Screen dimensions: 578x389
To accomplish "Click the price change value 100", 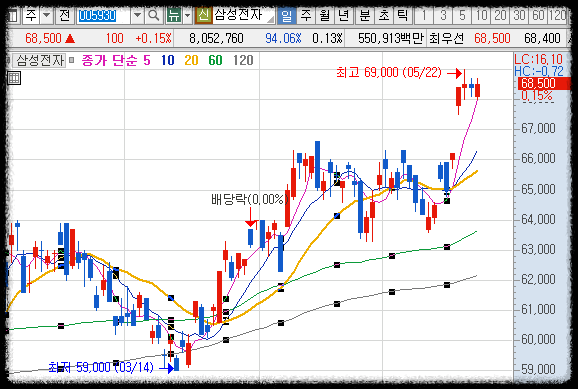I will coord(114,38).
